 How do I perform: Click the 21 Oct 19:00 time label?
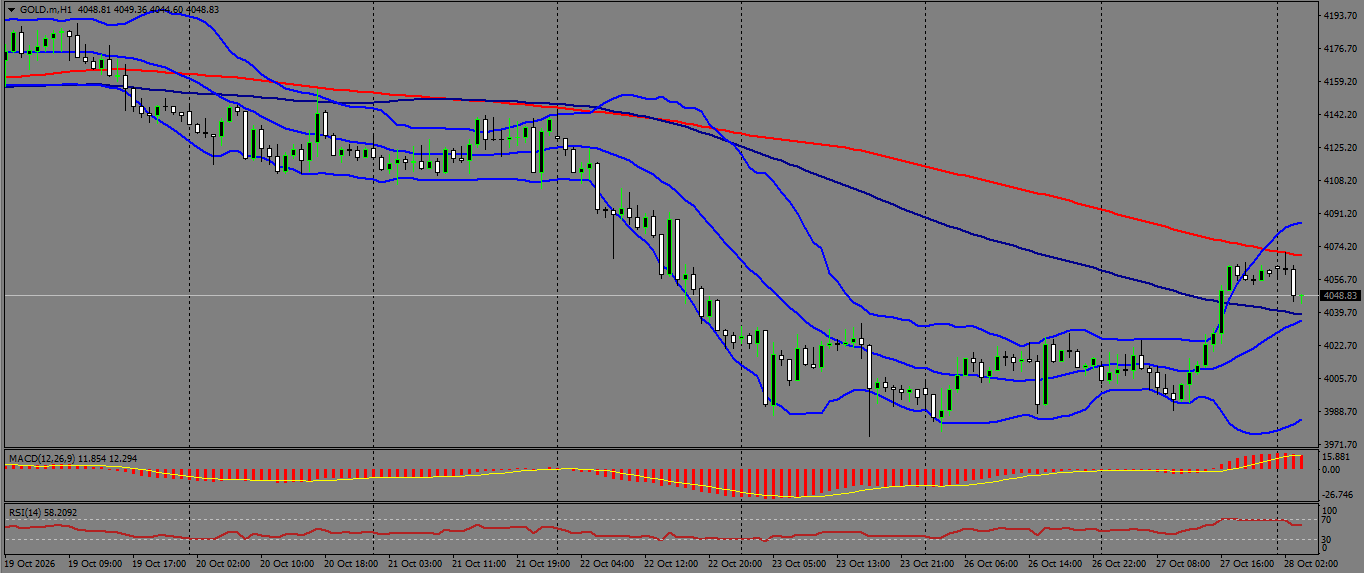pyautogui.click(x=544, y=564)
